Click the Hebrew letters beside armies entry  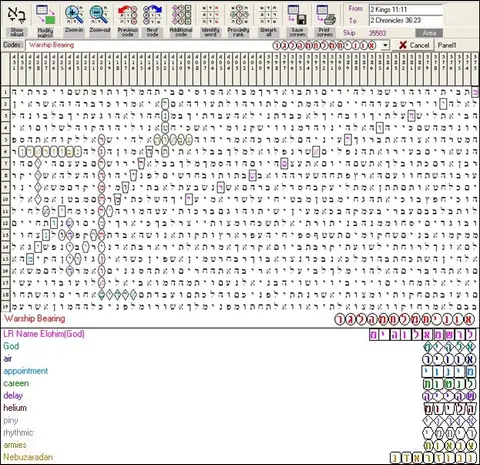click(x=450, y=446)
